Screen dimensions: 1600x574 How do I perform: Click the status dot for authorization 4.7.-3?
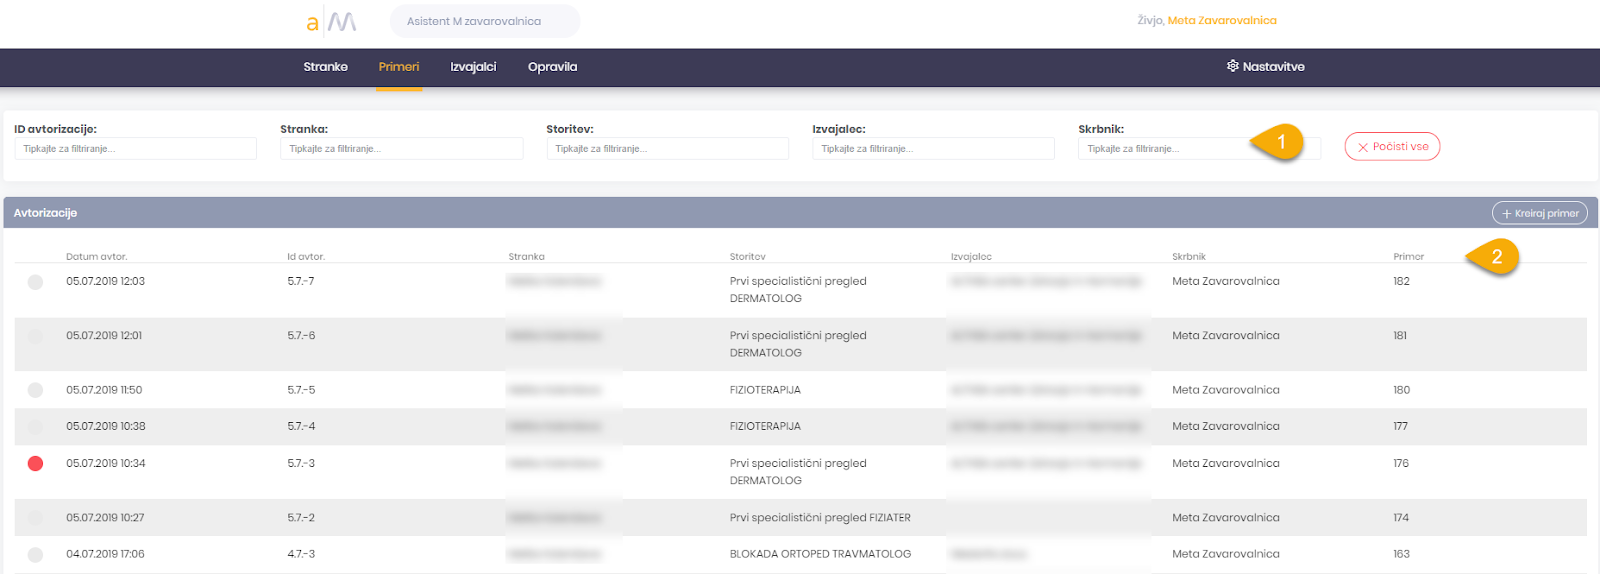[x=35, y=554]
